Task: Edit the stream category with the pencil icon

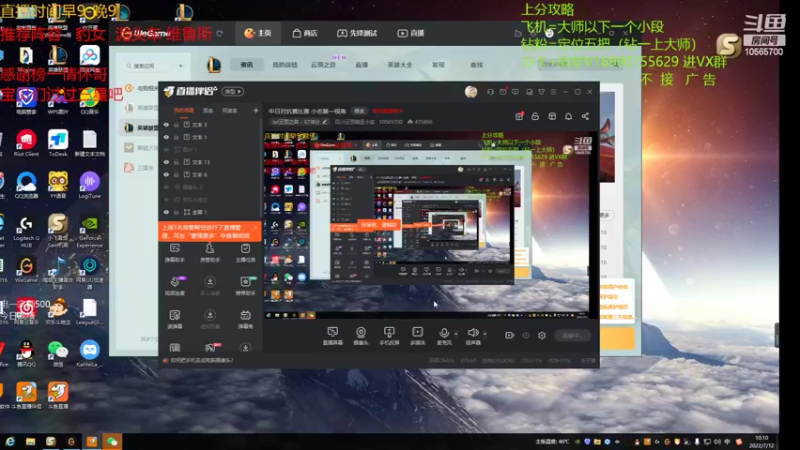Action: coord(324,122)
